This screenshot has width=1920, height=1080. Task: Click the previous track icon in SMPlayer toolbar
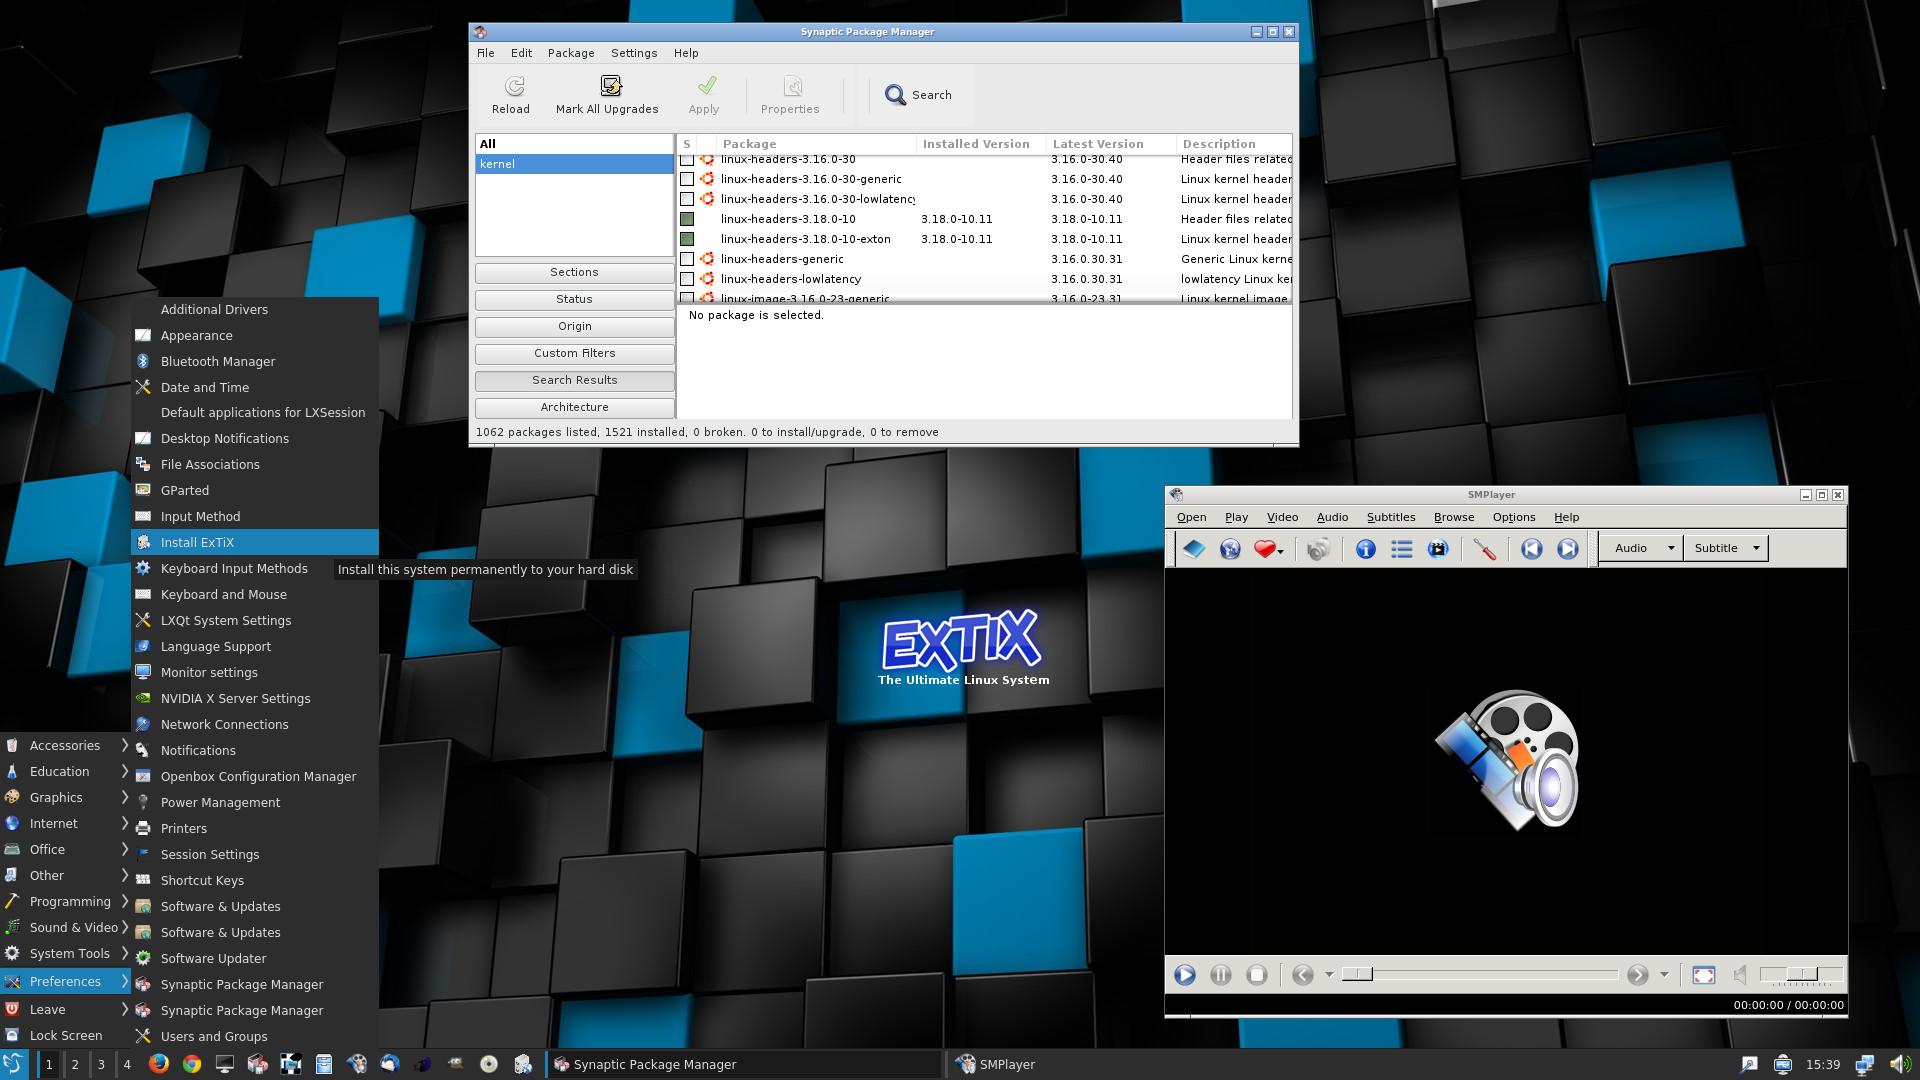point(1531,549)
